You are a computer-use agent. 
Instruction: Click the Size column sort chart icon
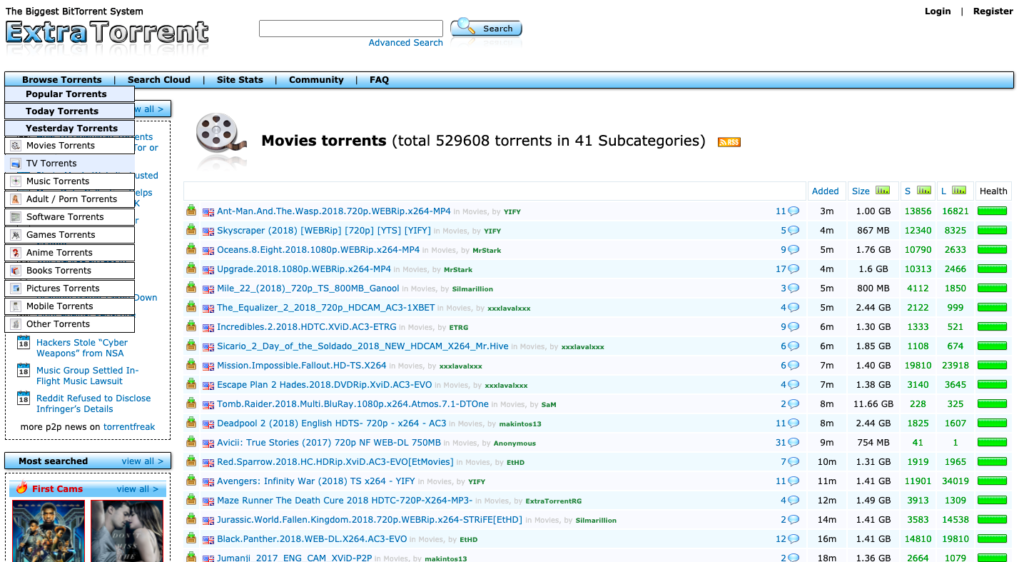click(x=882, y=190)
